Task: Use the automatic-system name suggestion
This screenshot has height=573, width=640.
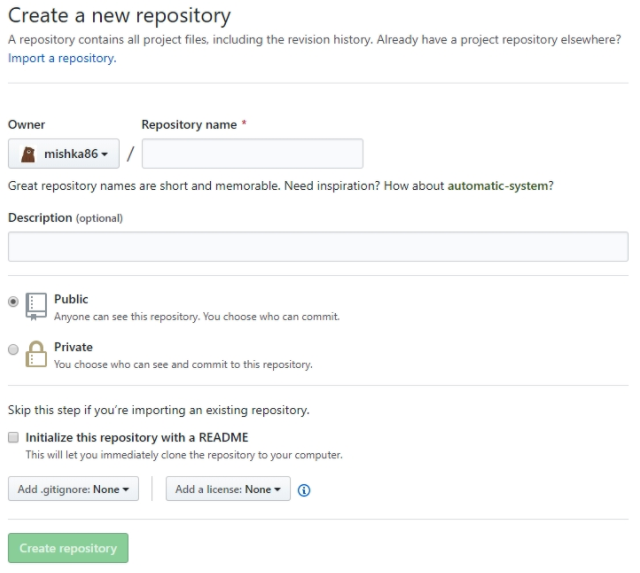Action: pos(498,186)
